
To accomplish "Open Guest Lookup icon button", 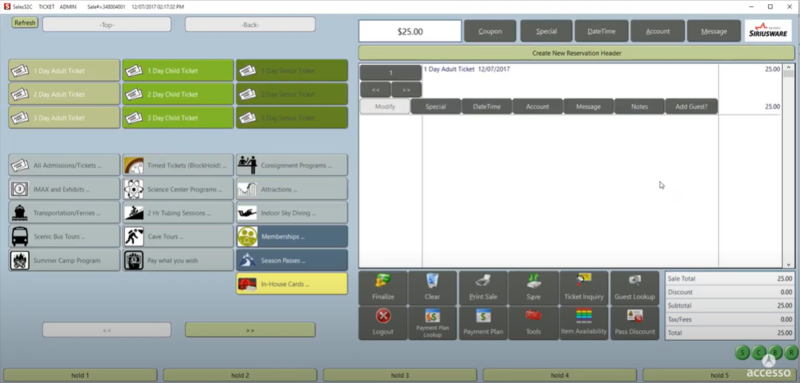I will click(x=635, y=288).
